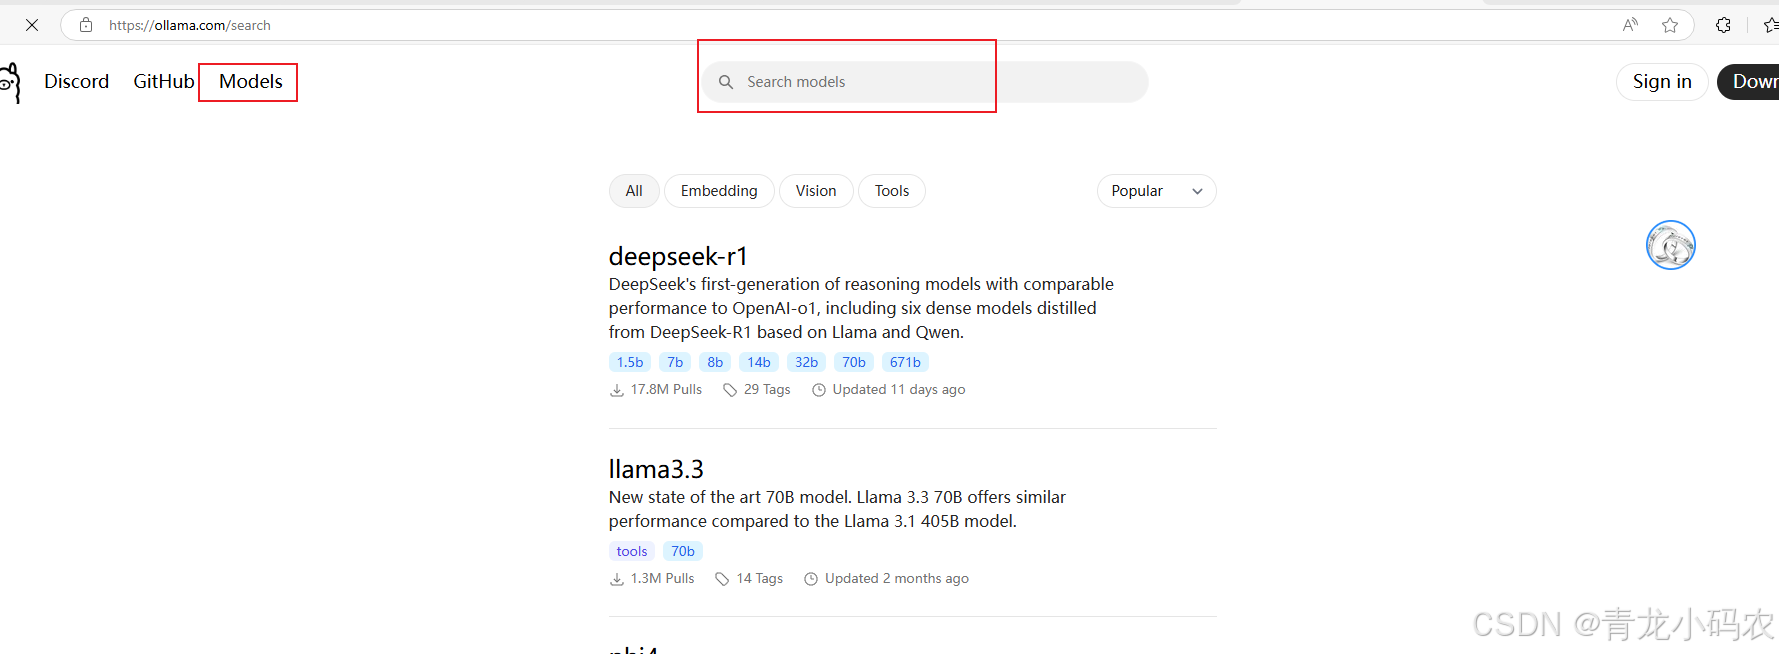Select the 14b tag of deepseek-r1
This screenshot has width=1779, height=654.
coord(759,362)
